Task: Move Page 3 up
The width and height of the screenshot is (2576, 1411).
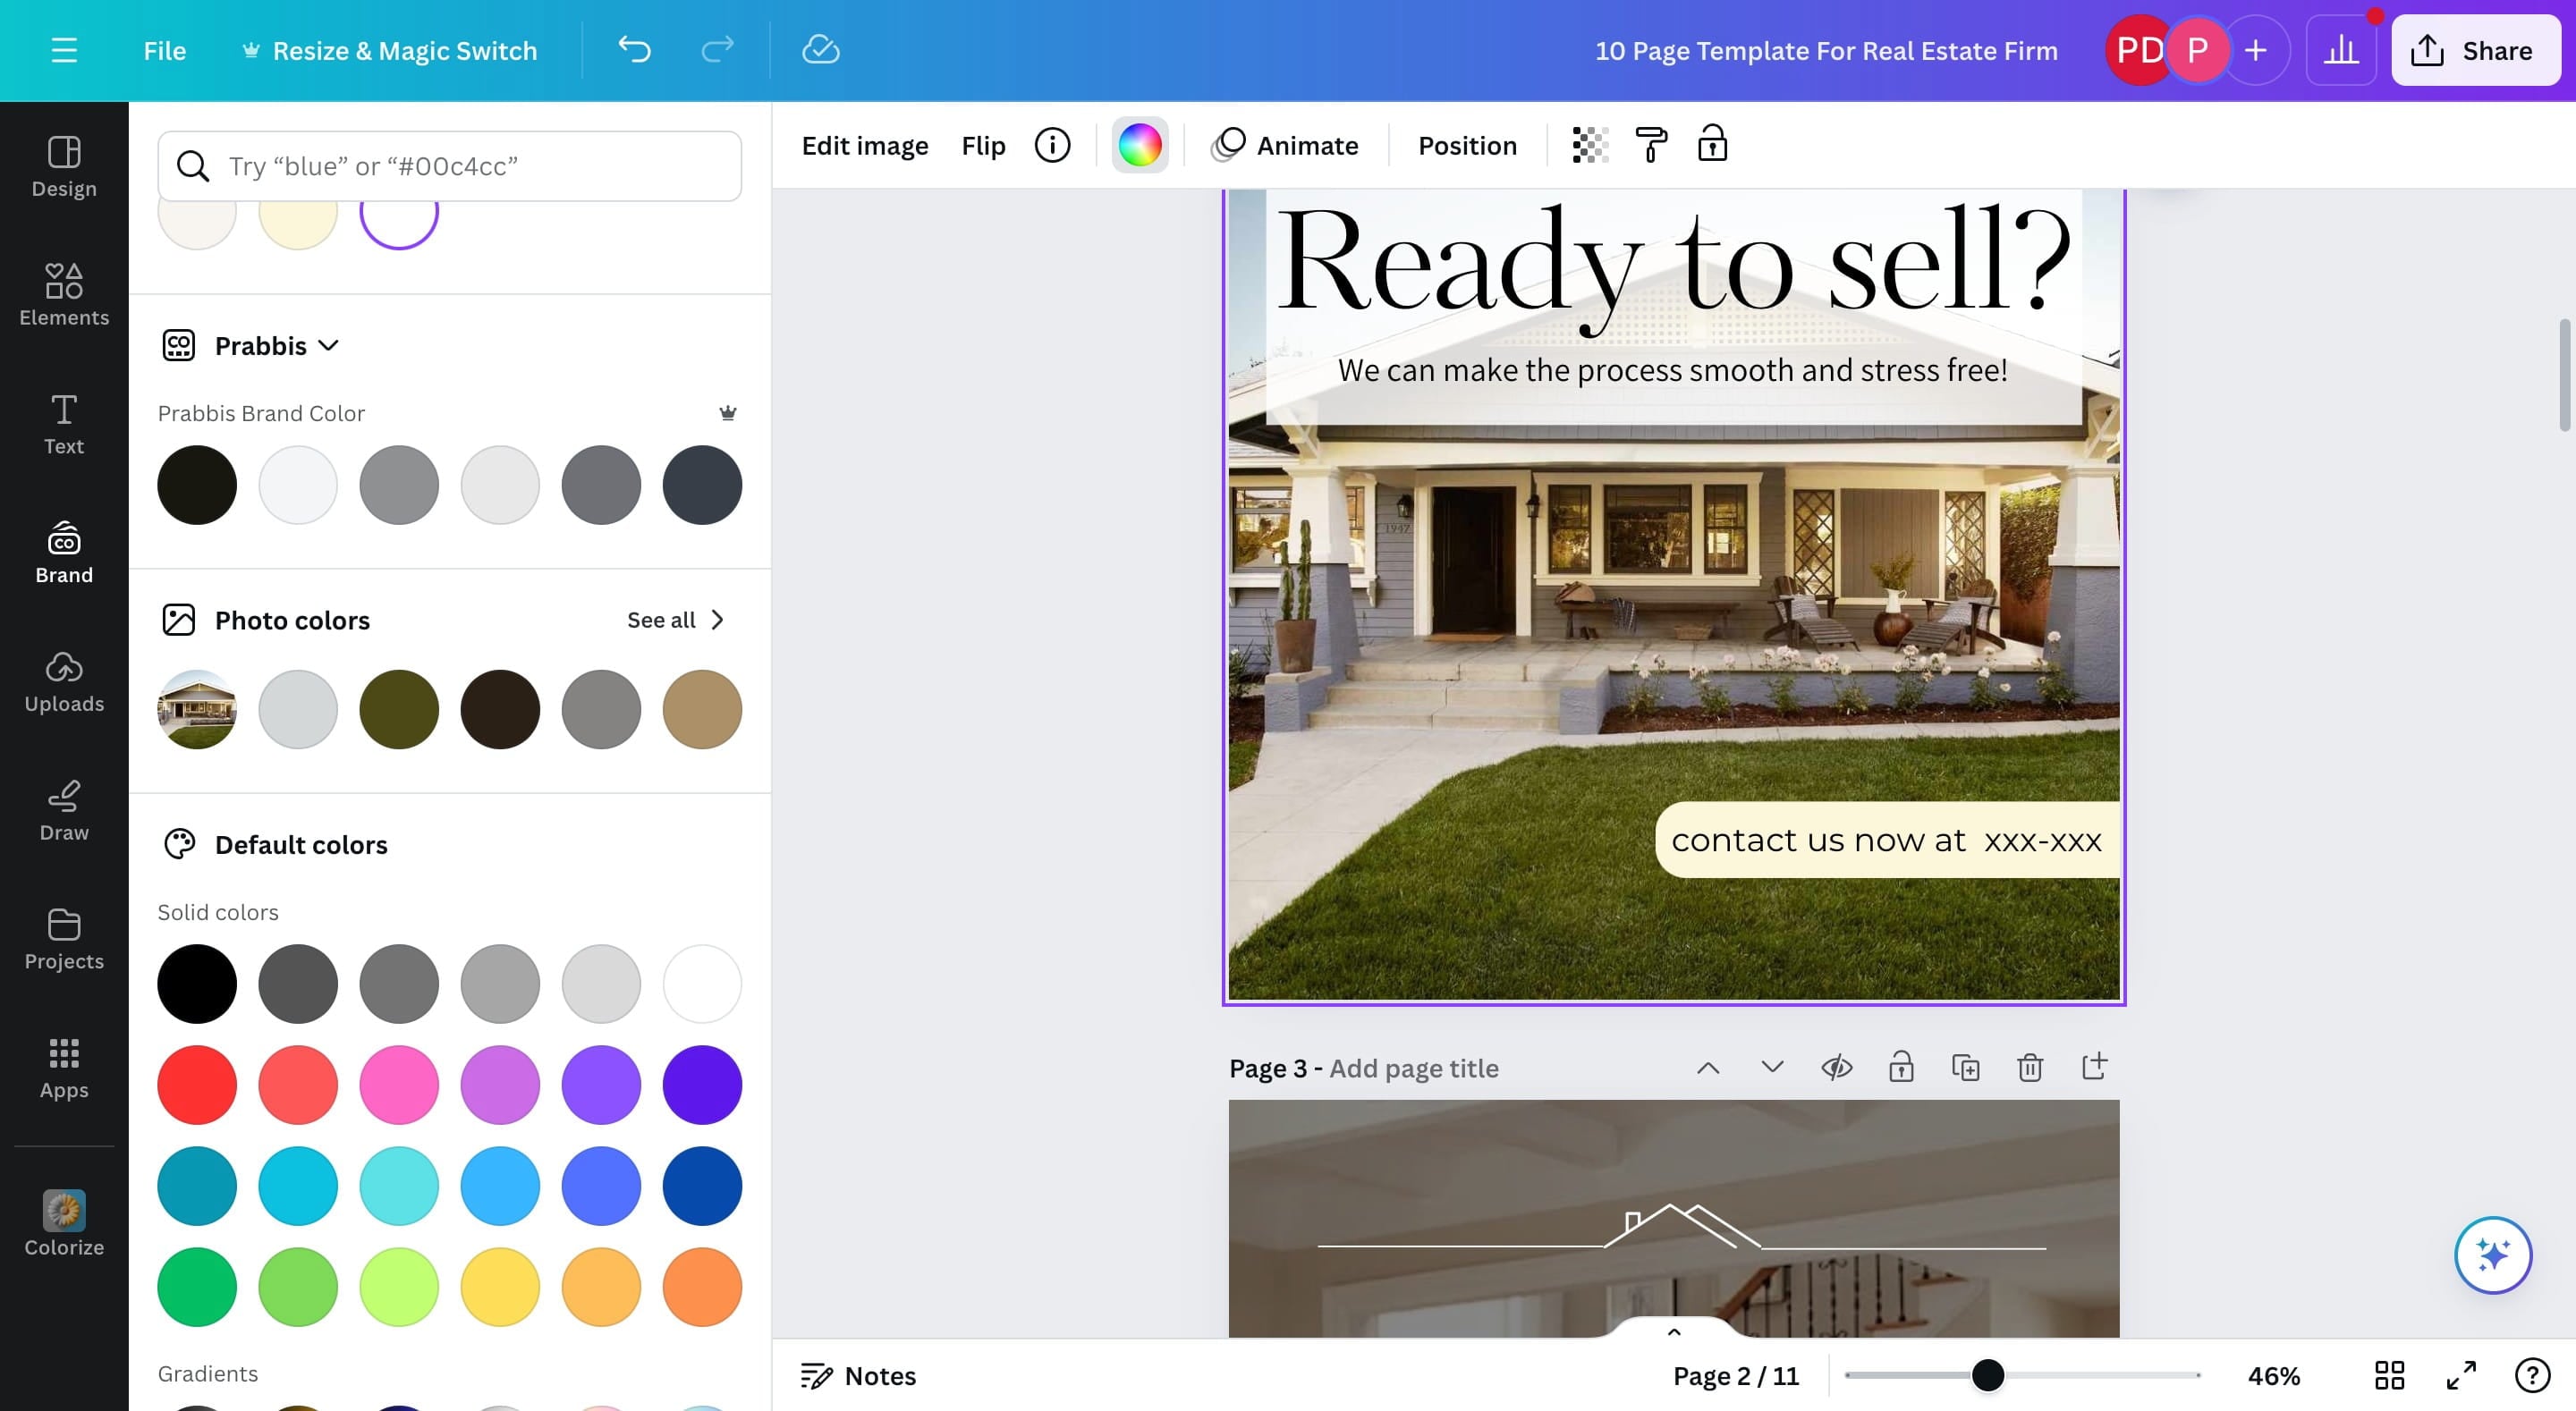Action: point(1708,1068)
